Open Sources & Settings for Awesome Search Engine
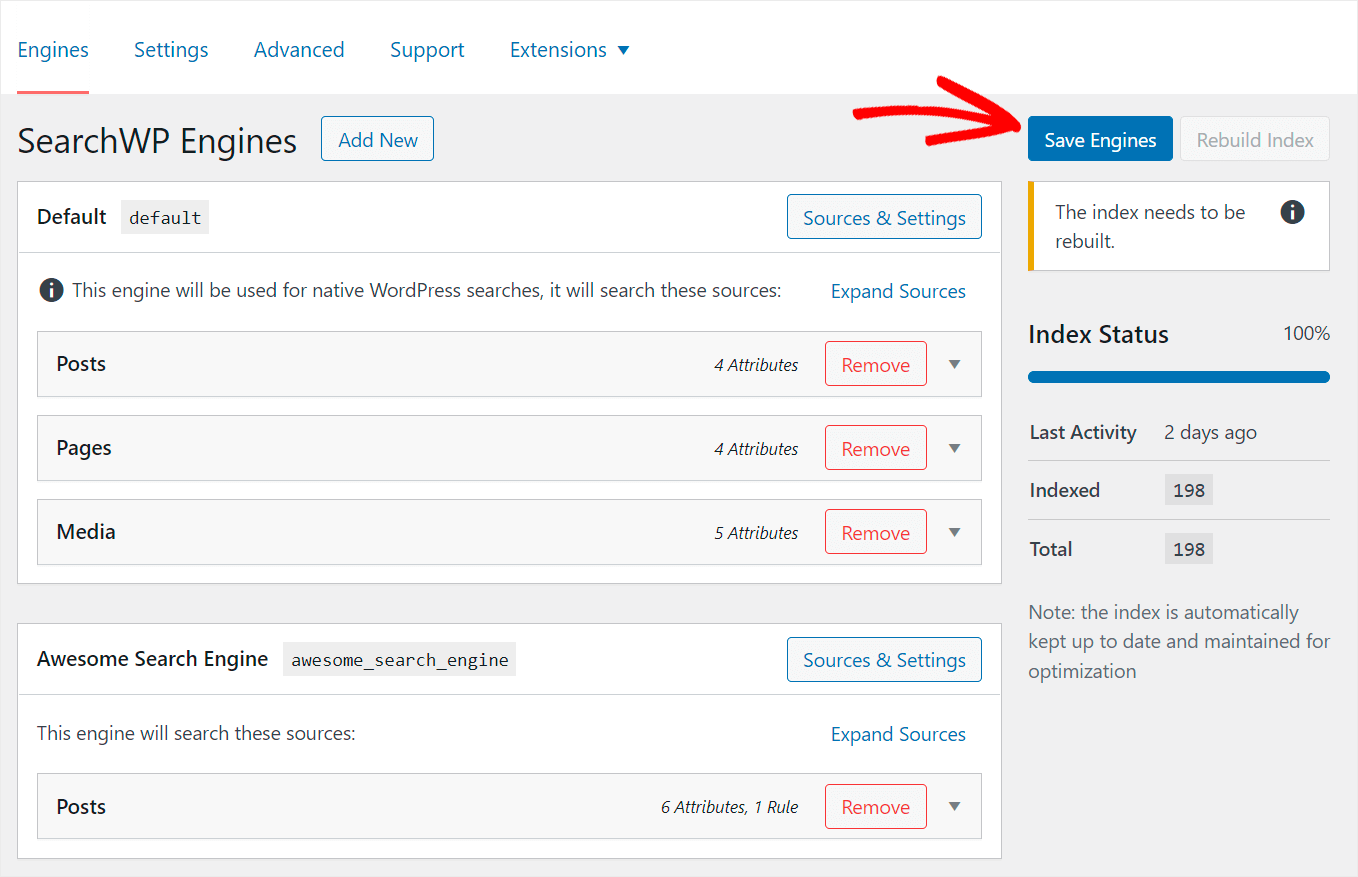The height and width of the screenshot is (877, 1358). tap(884, 660)
